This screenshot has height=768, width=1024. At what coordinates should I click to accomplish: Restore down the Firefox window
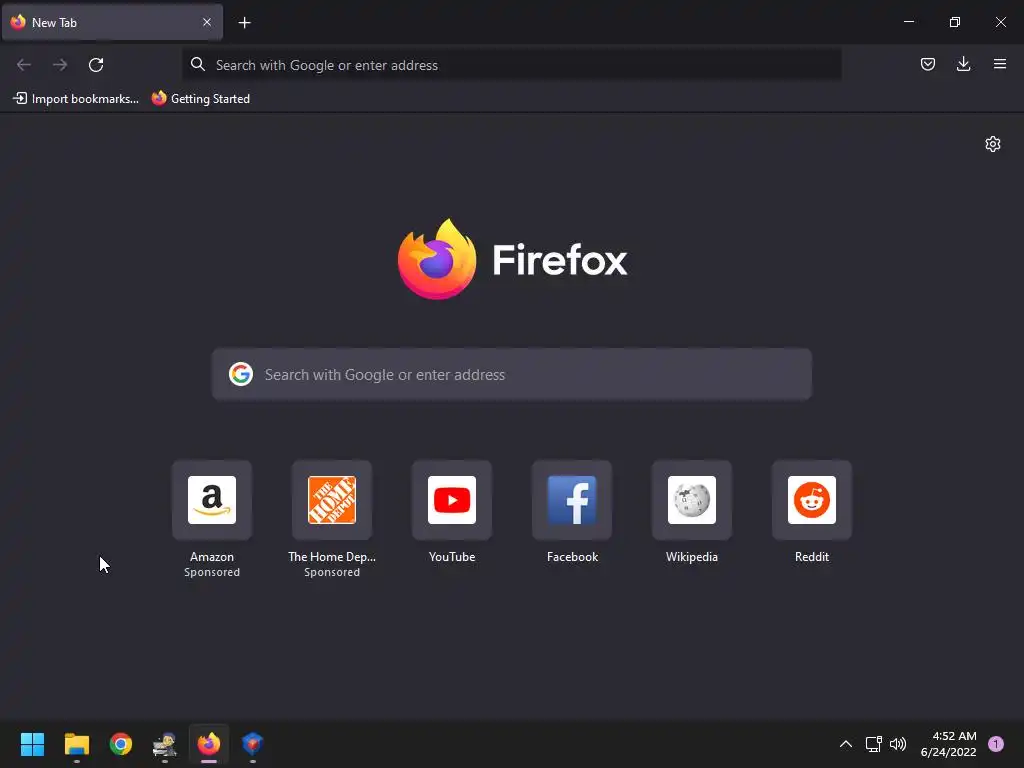pyautogui.click(x=955, y=22)
